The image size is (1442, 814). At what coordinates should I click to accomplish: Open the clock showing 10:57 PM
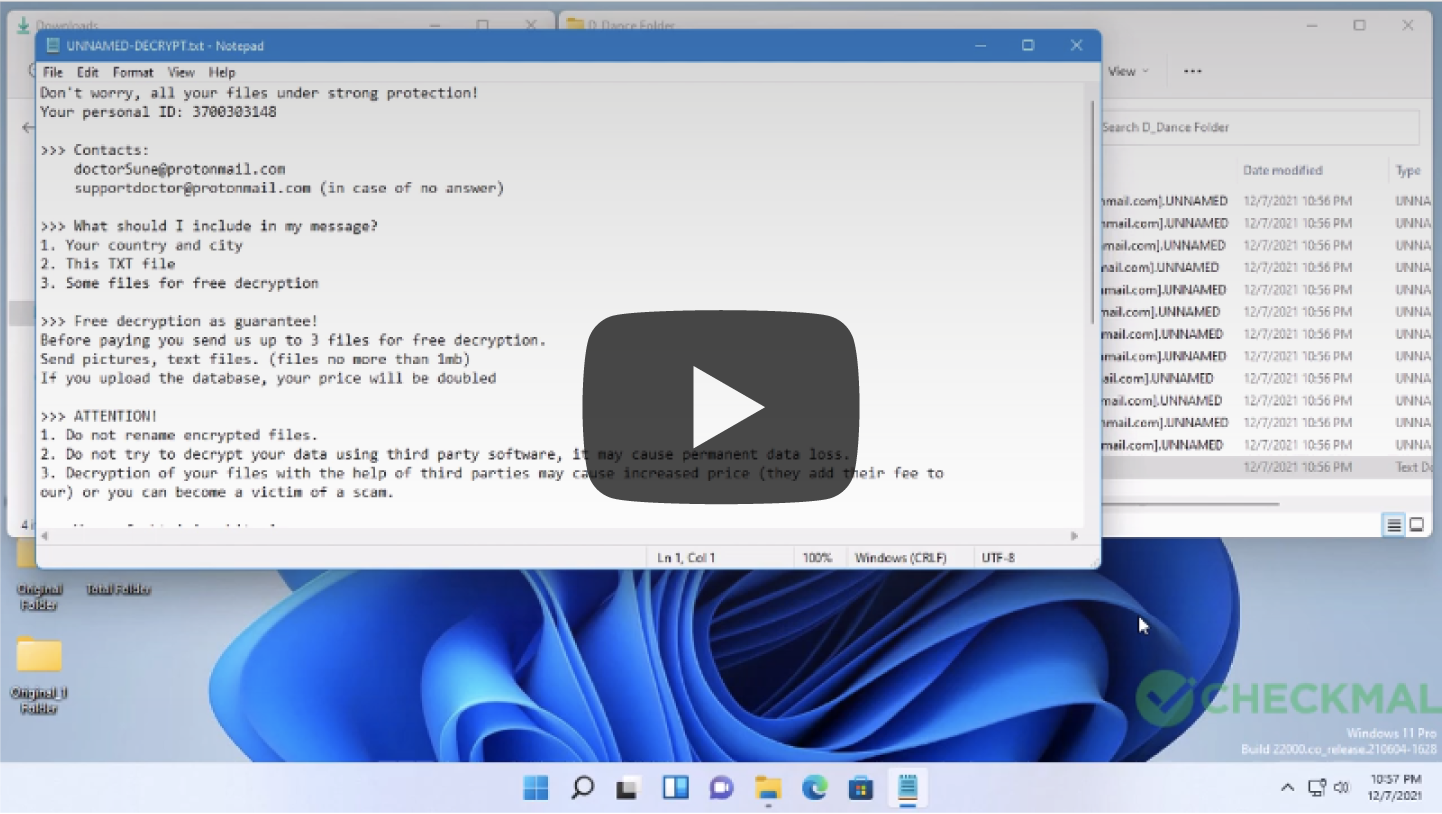pos(1395,787)
